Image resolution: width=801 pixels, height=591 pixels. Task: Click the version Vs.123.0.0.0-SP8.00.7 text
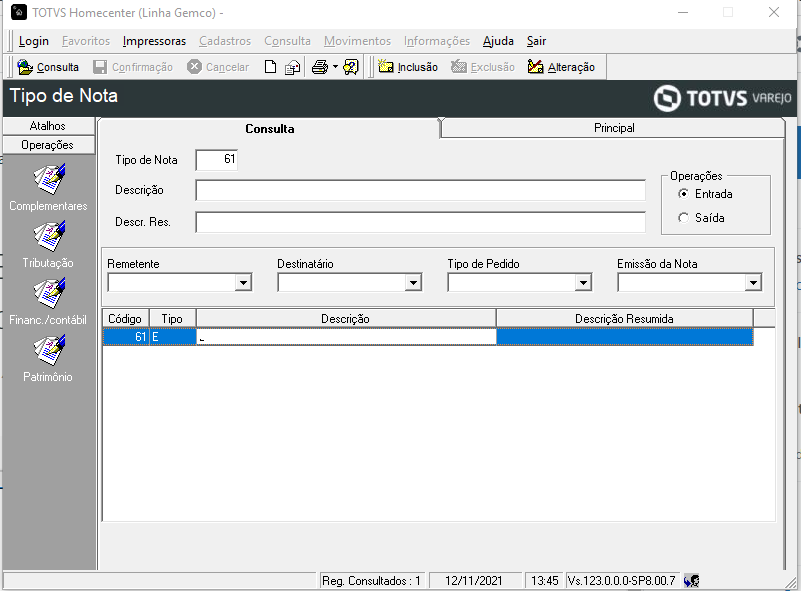622,581
